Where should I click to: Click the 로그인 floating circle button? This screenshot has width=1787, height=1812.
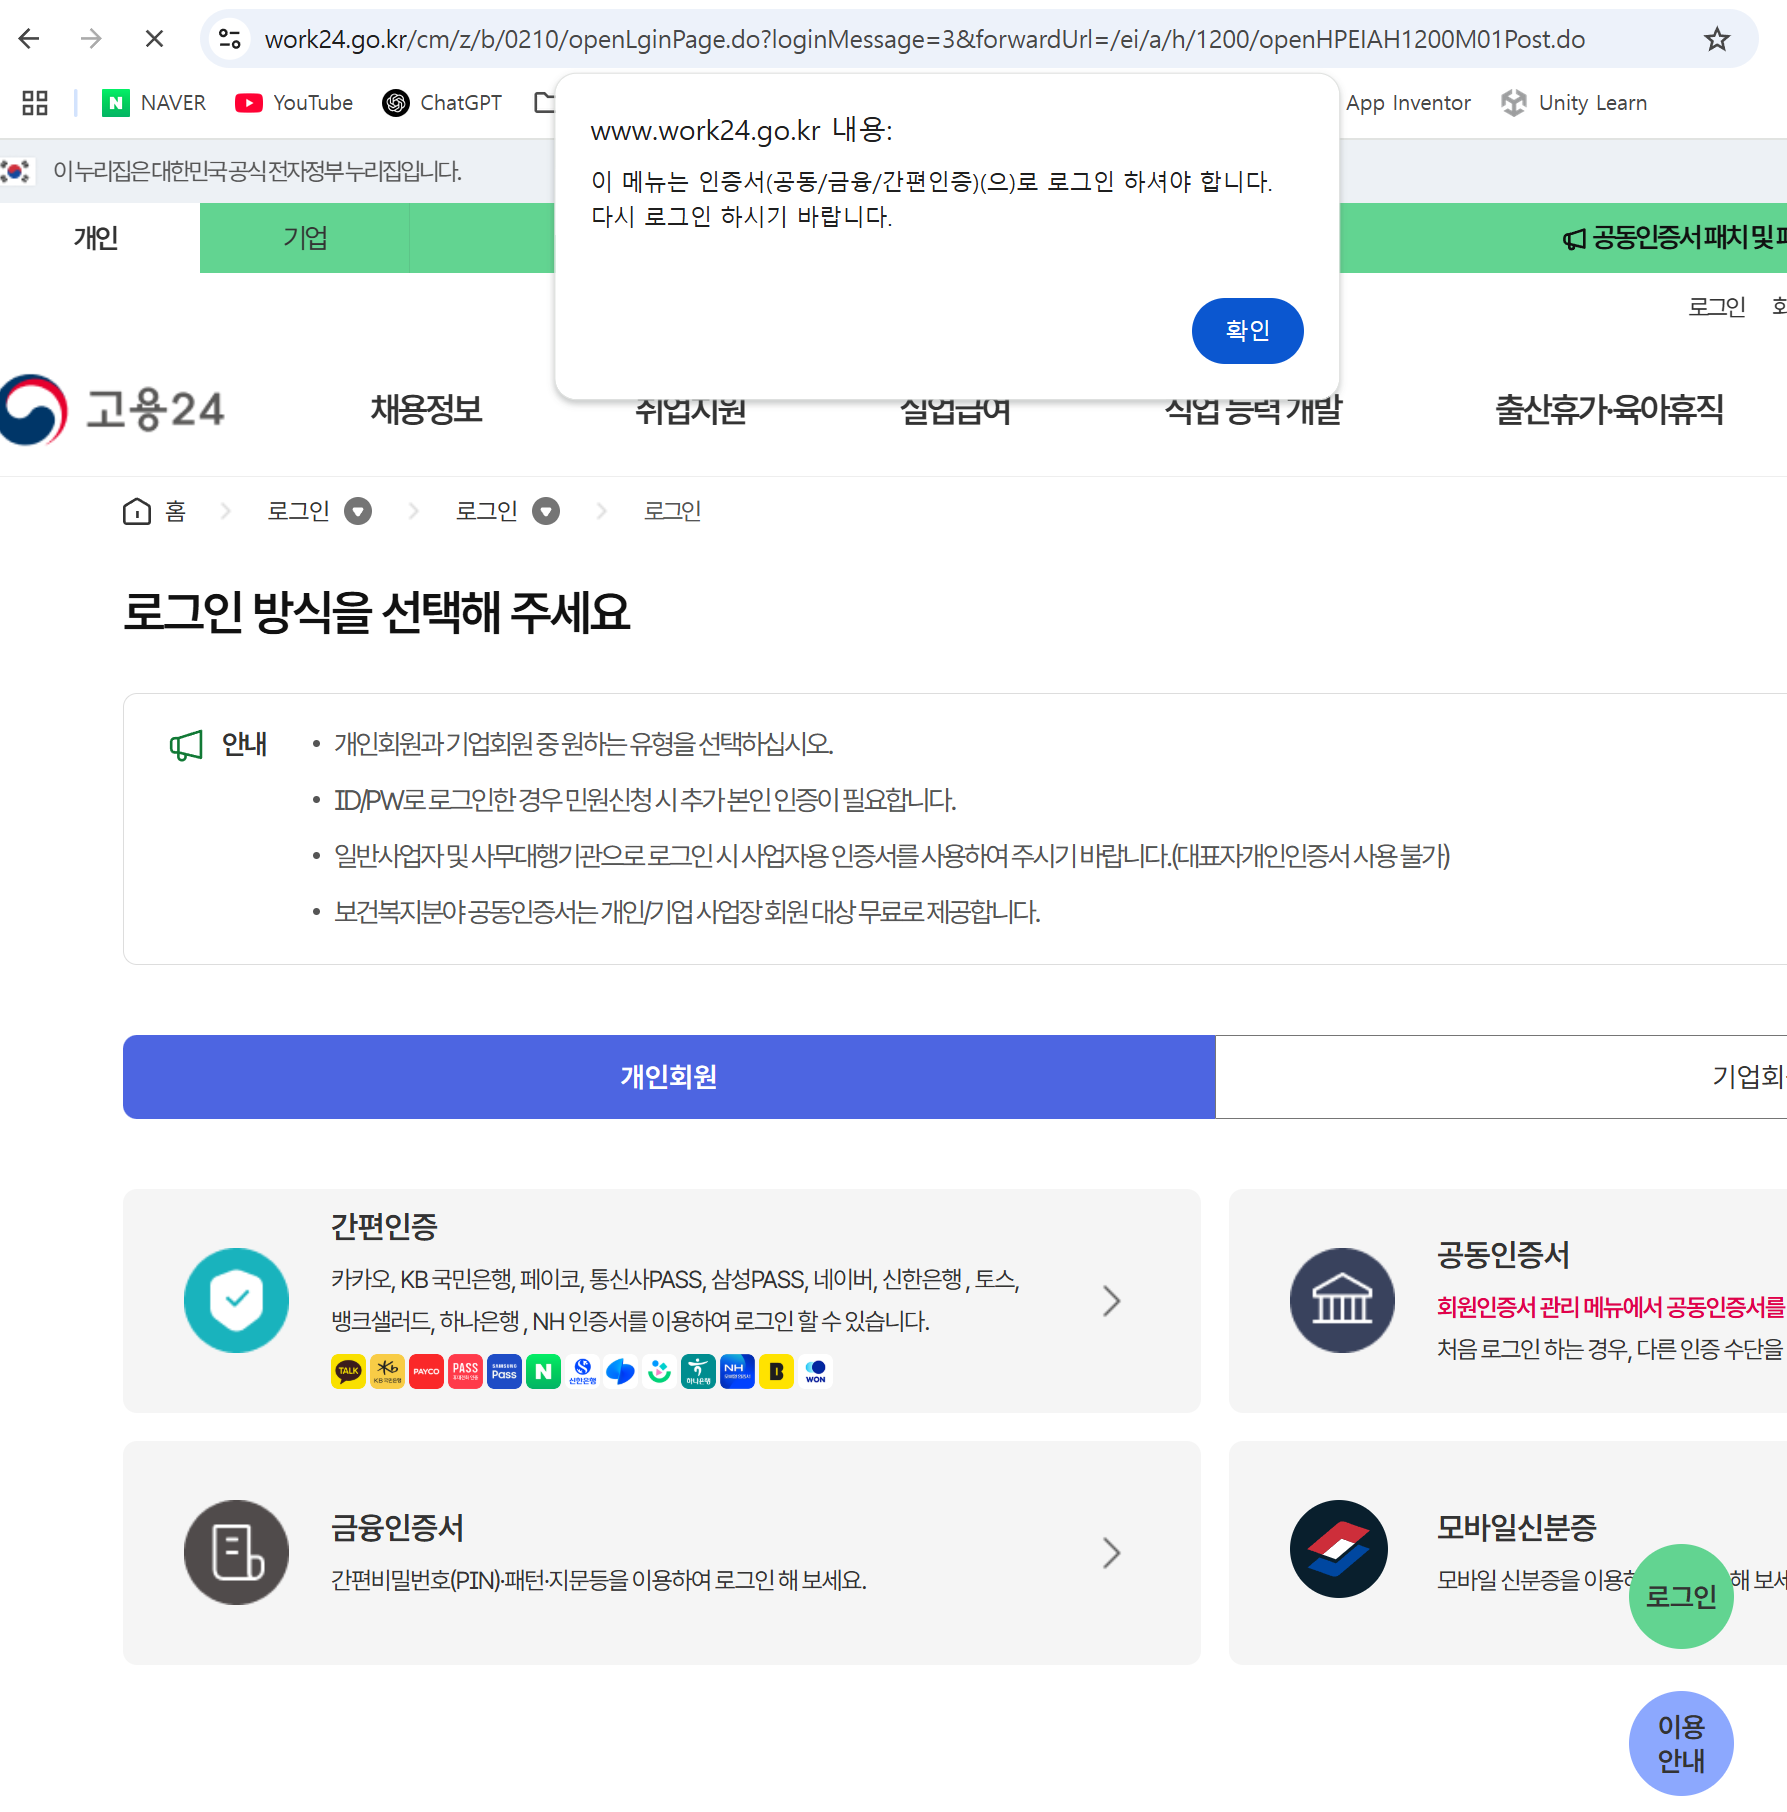click(x=1681, y=1597)
